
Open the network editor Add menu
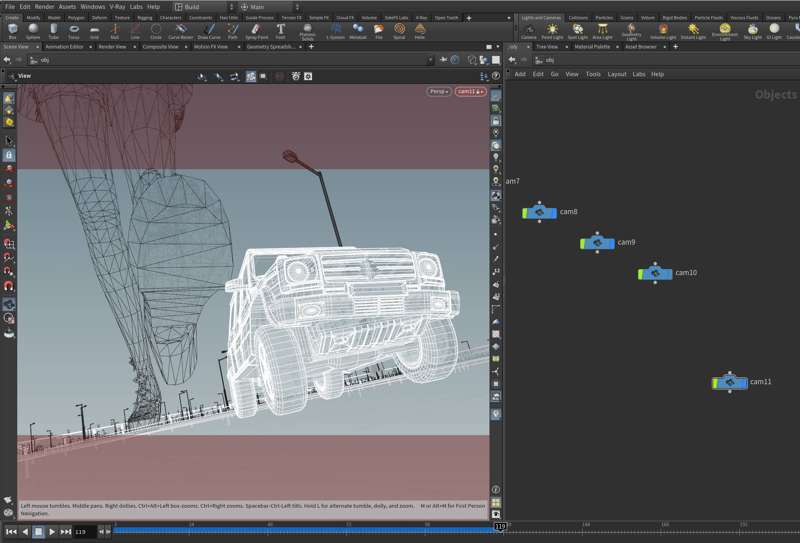tap(520, 74)
